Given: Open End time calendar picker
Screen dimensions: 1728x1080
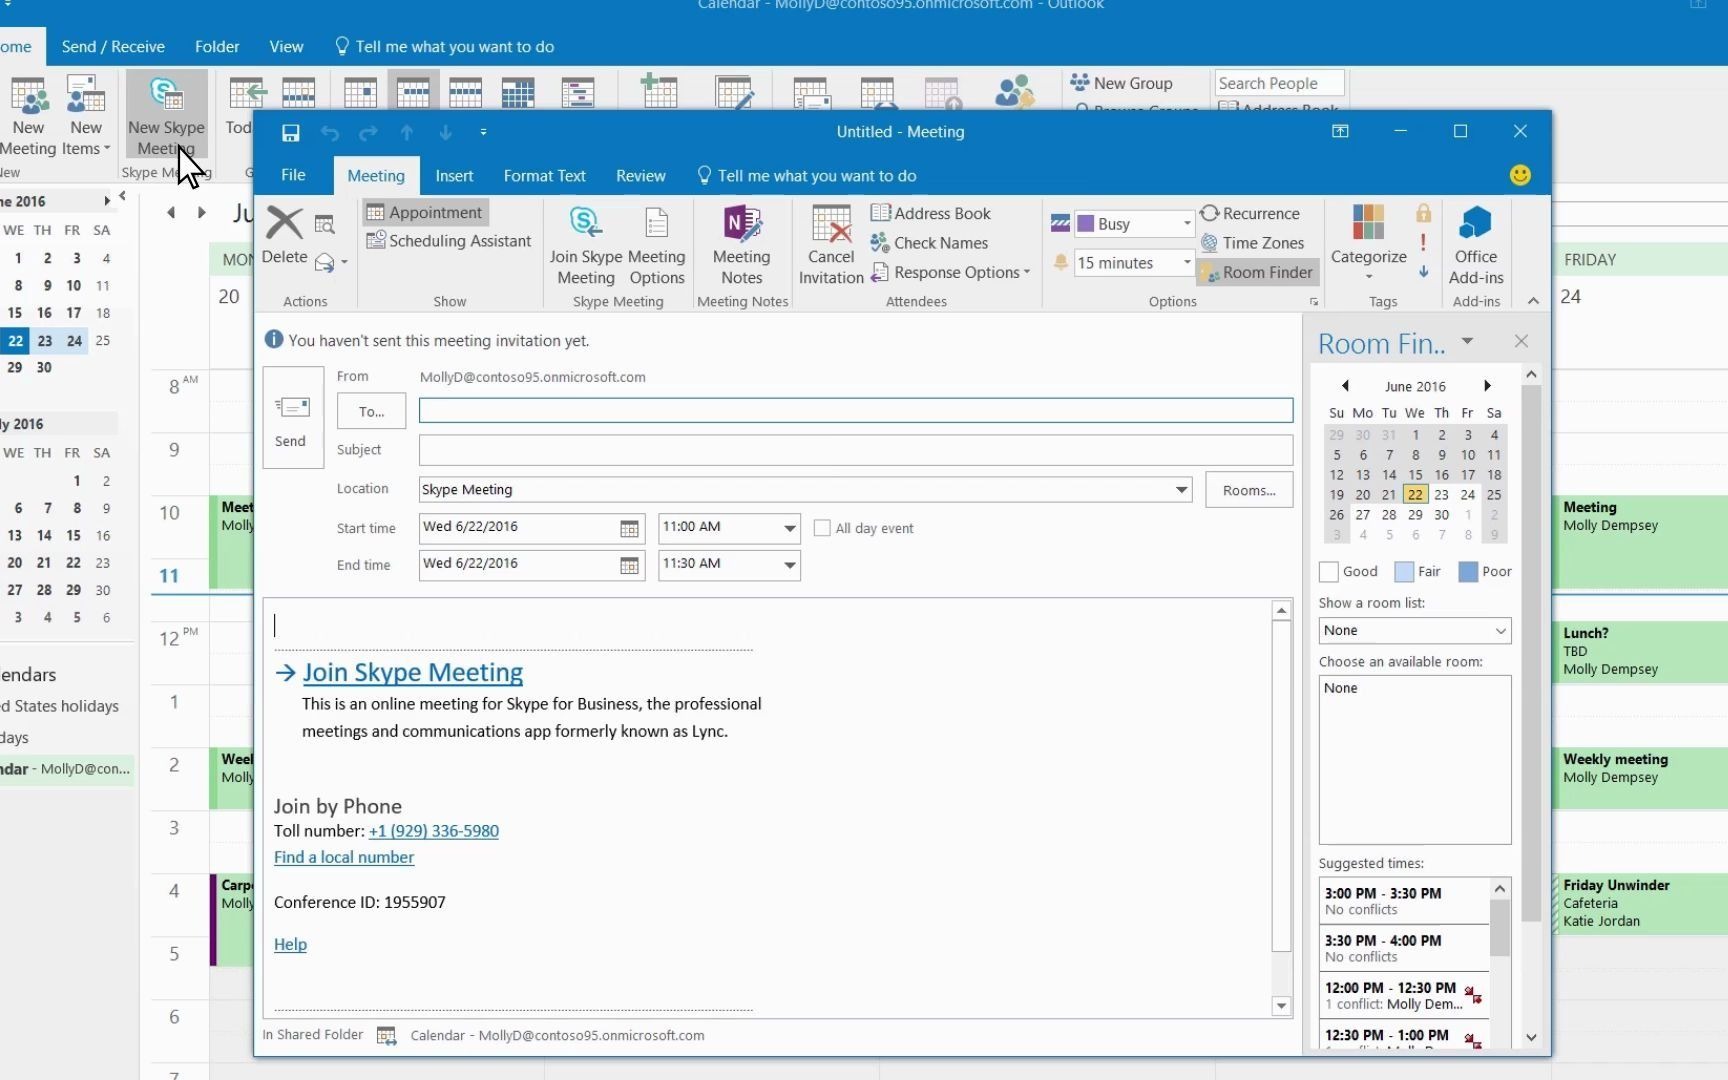Looking at the screenshot, I should point(629,565).
